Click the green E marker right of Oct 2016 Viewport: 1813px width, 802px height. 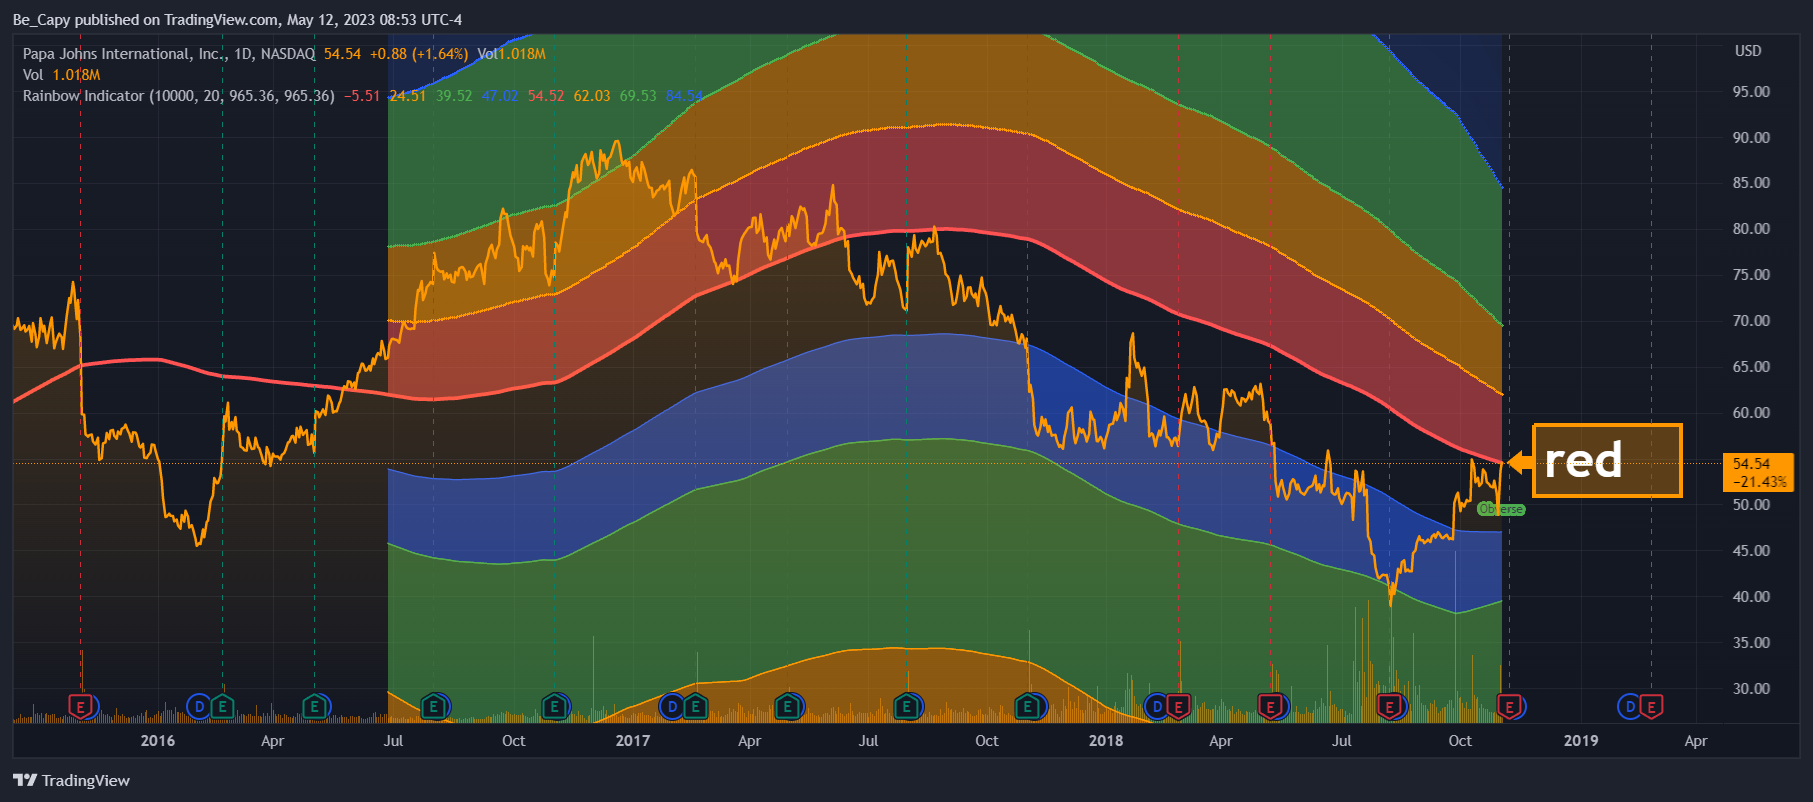[553, 707]
